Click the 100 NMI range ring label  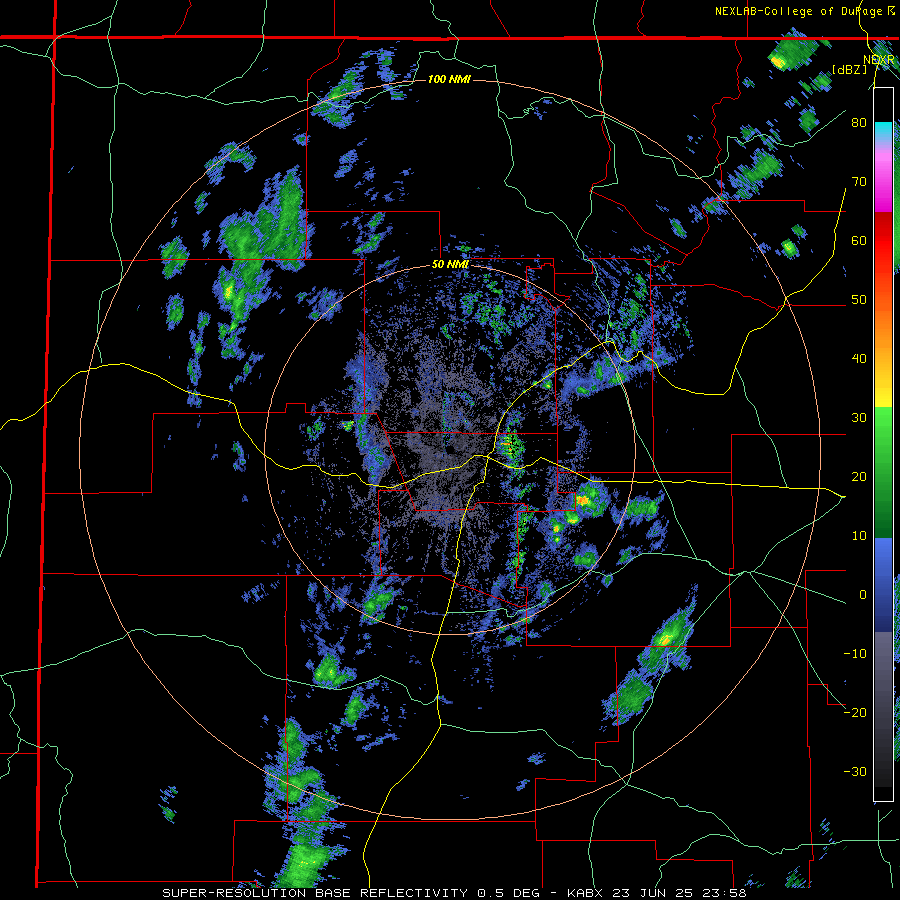(449, 79)
